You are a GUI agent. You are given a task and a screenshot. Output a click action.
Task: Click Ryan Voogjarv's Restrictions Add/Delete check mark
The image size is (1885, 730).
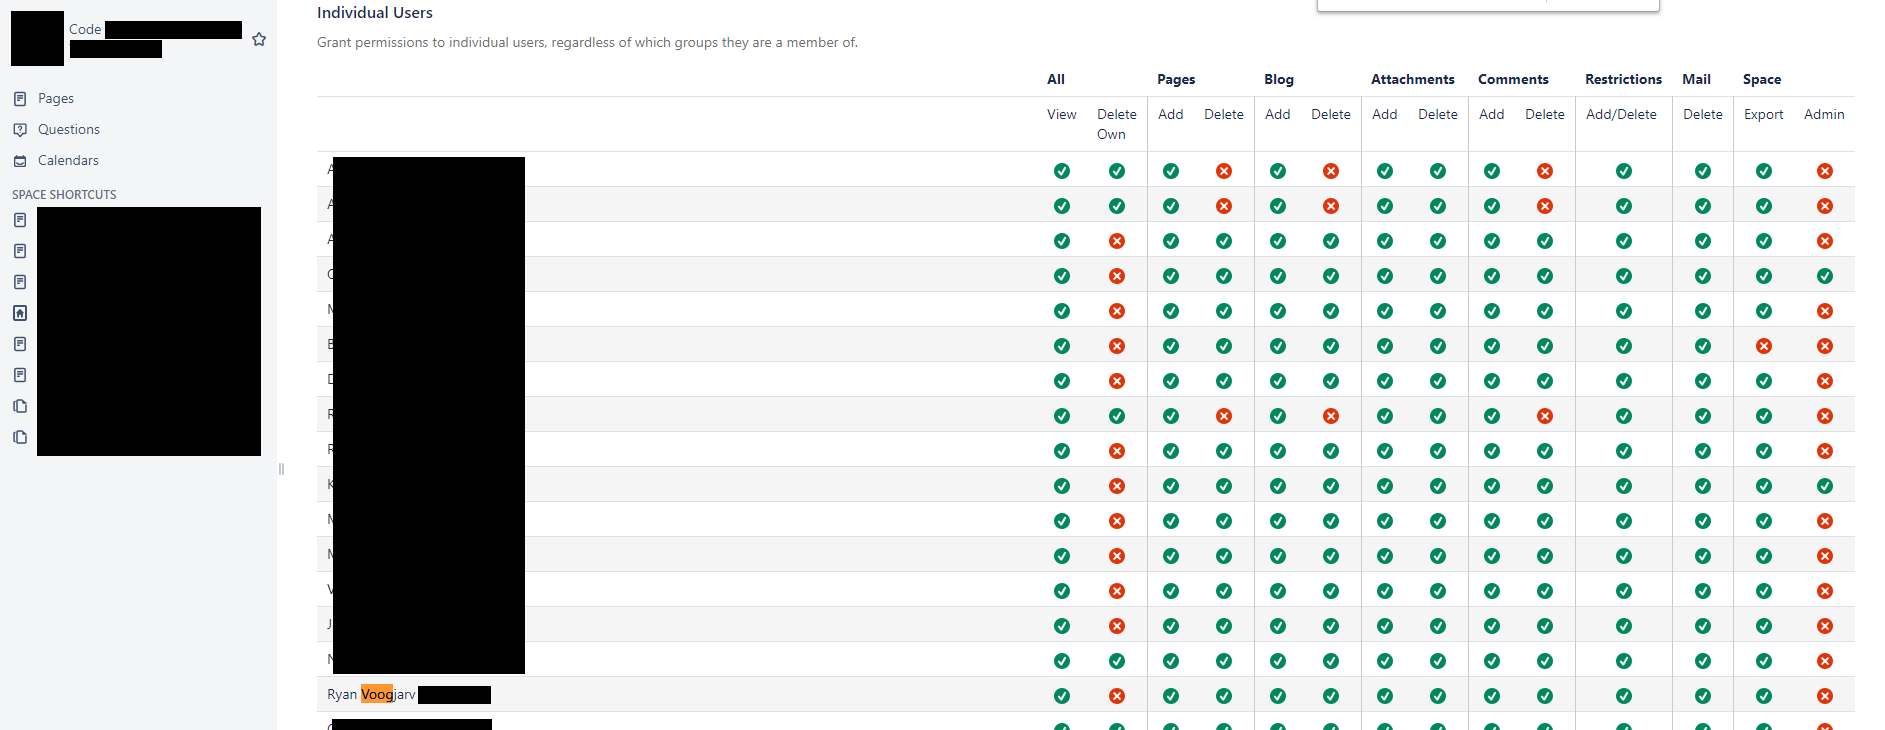pos(1624,696)
